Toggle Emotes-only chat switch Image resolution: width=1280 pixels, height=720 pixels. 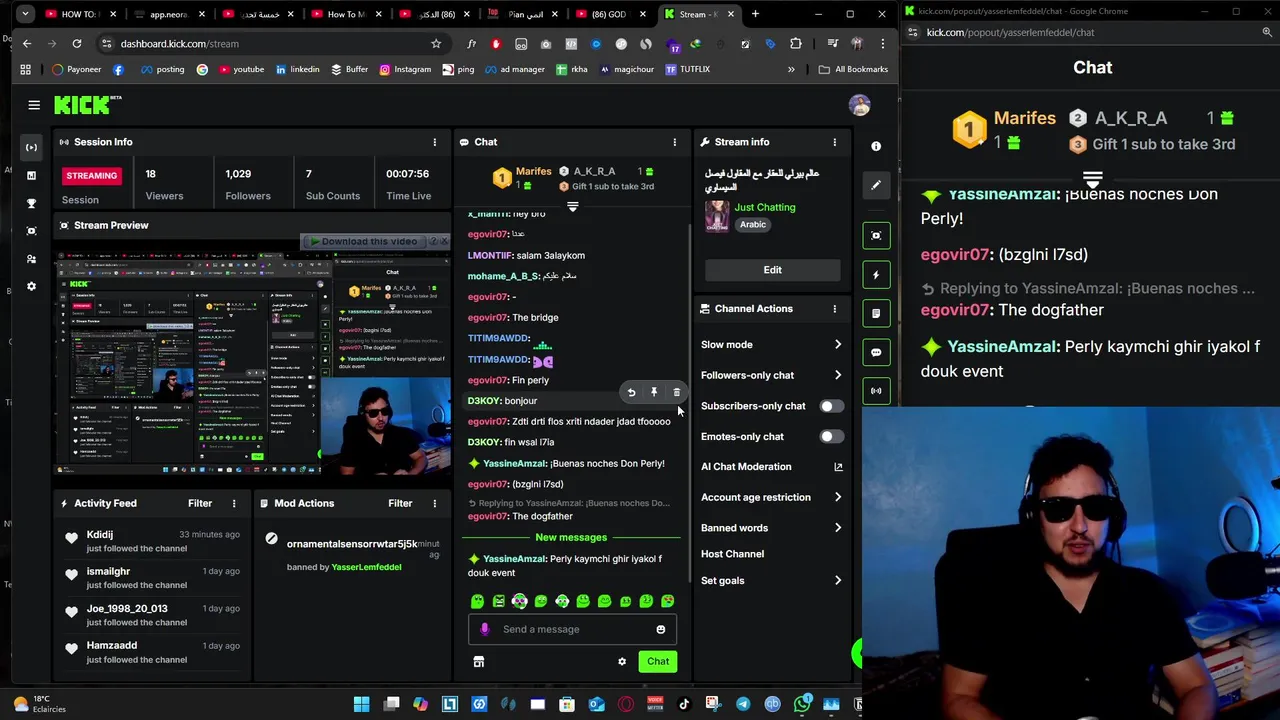[x=831, y=437]
